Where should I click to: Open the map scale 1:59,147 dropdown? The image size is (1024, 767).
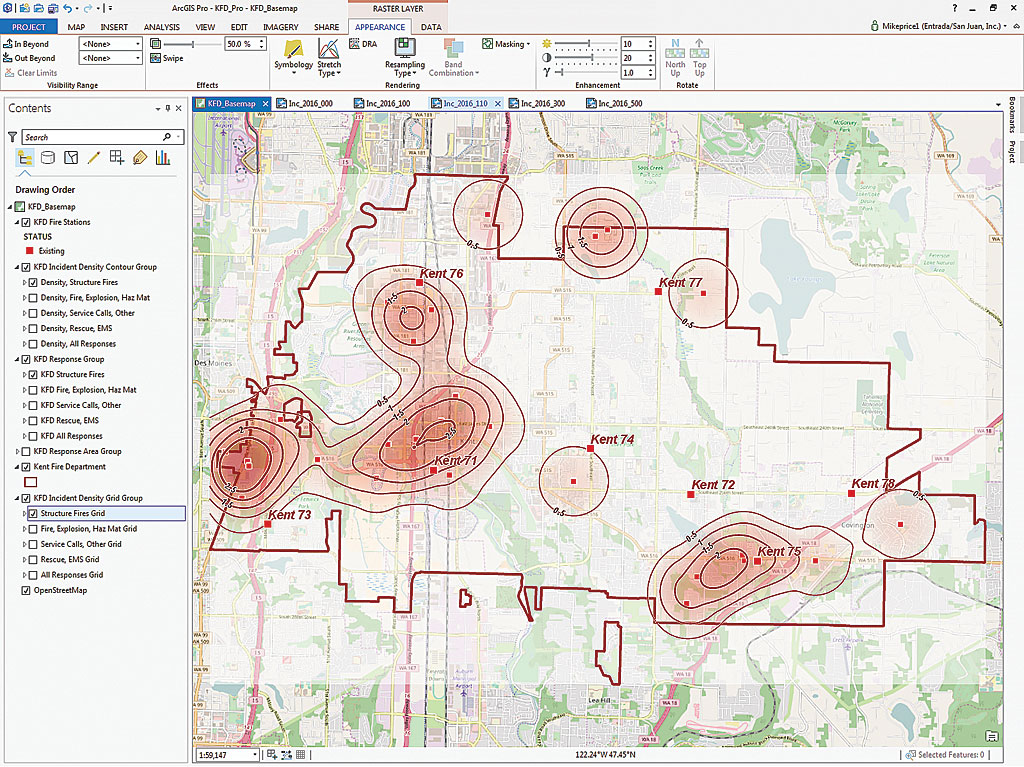click(x=227, y=755)
